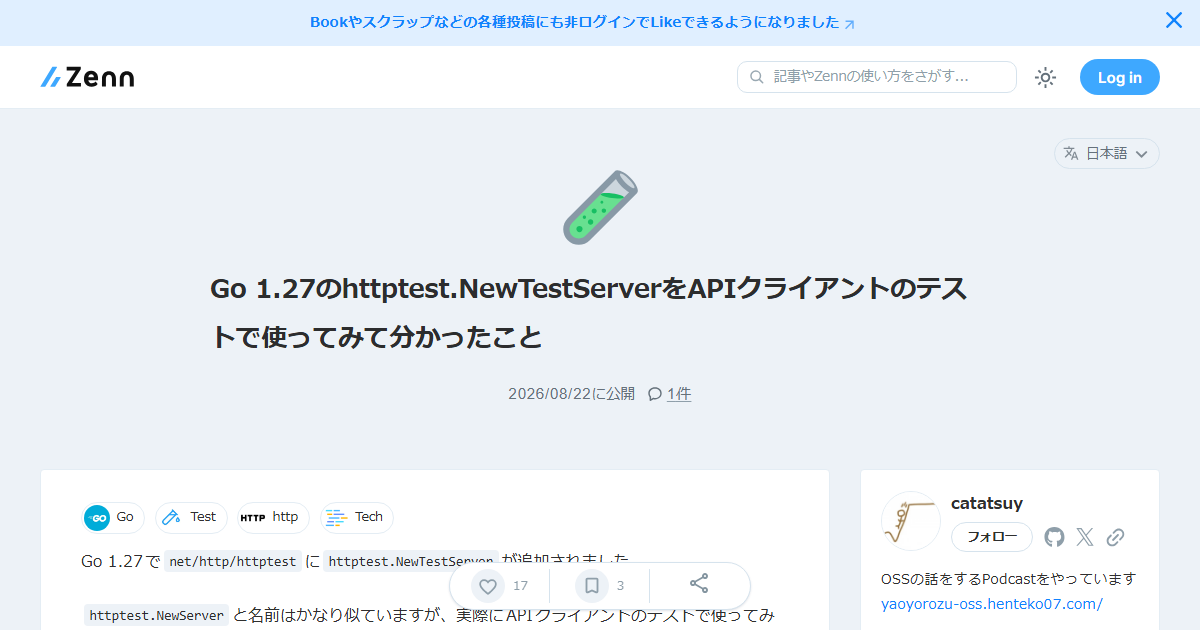
Task: Click the comment bubble icon beside 1件
Action: [655, 394]
